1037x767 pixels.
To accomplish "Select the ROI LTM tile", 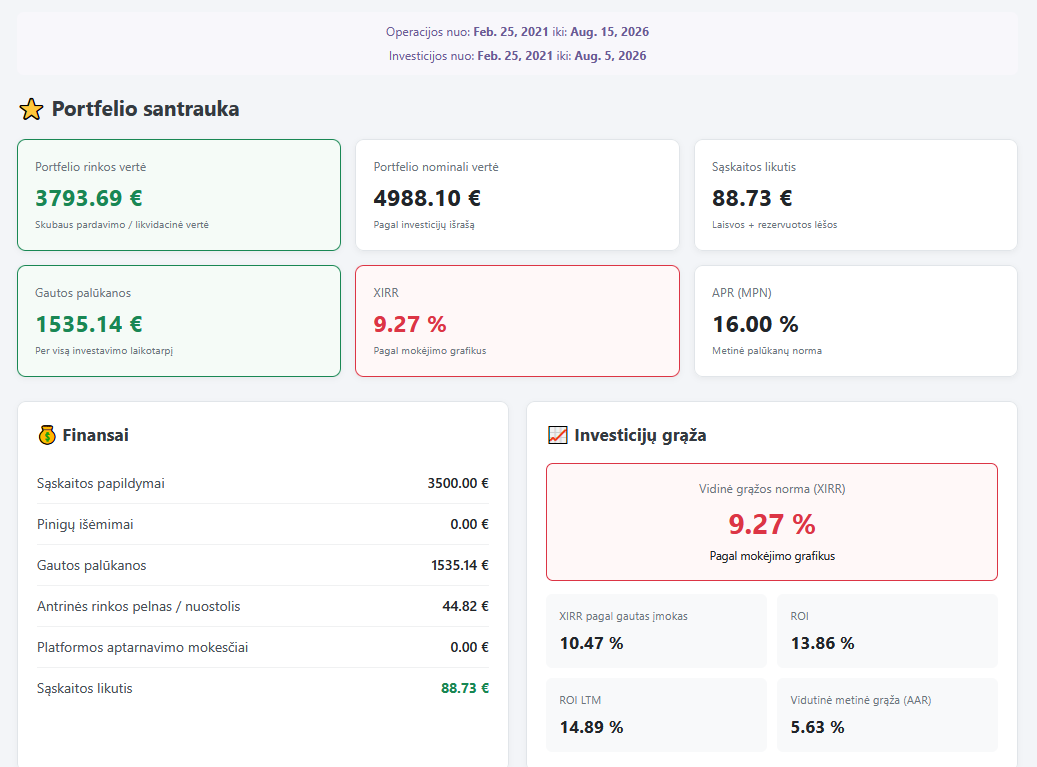I will 657,715.
